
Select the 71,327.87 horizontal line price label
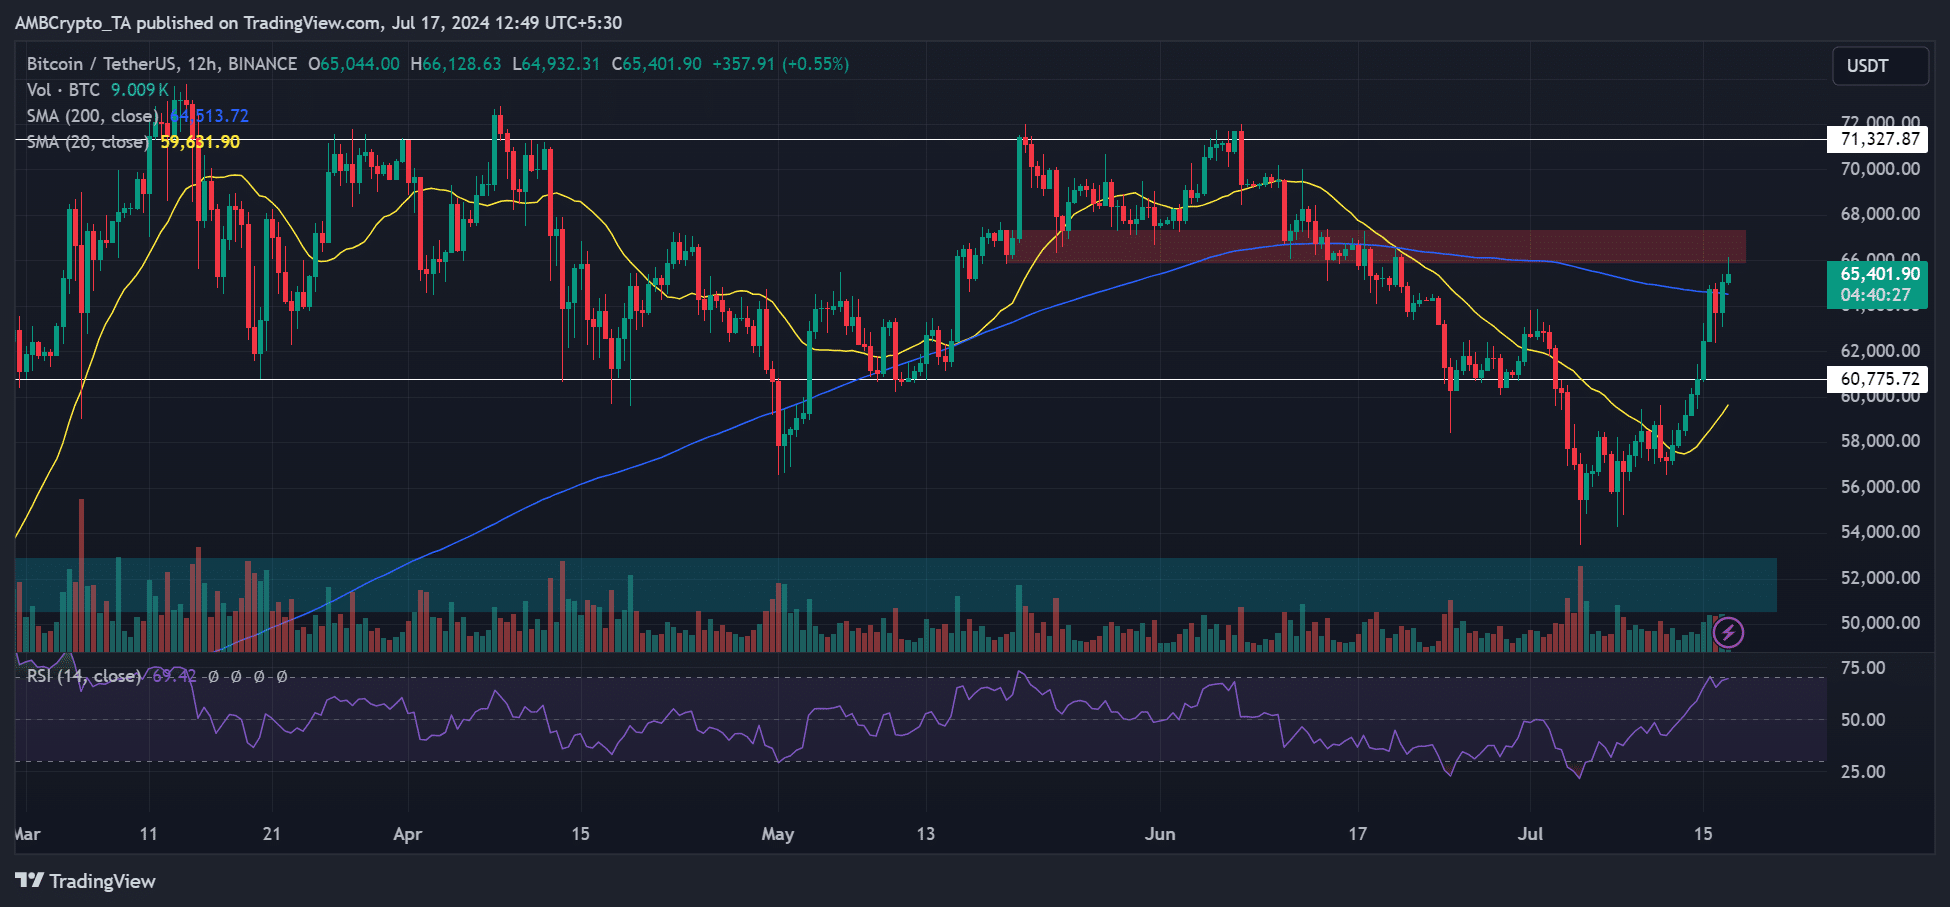(x=1878, y=139)
